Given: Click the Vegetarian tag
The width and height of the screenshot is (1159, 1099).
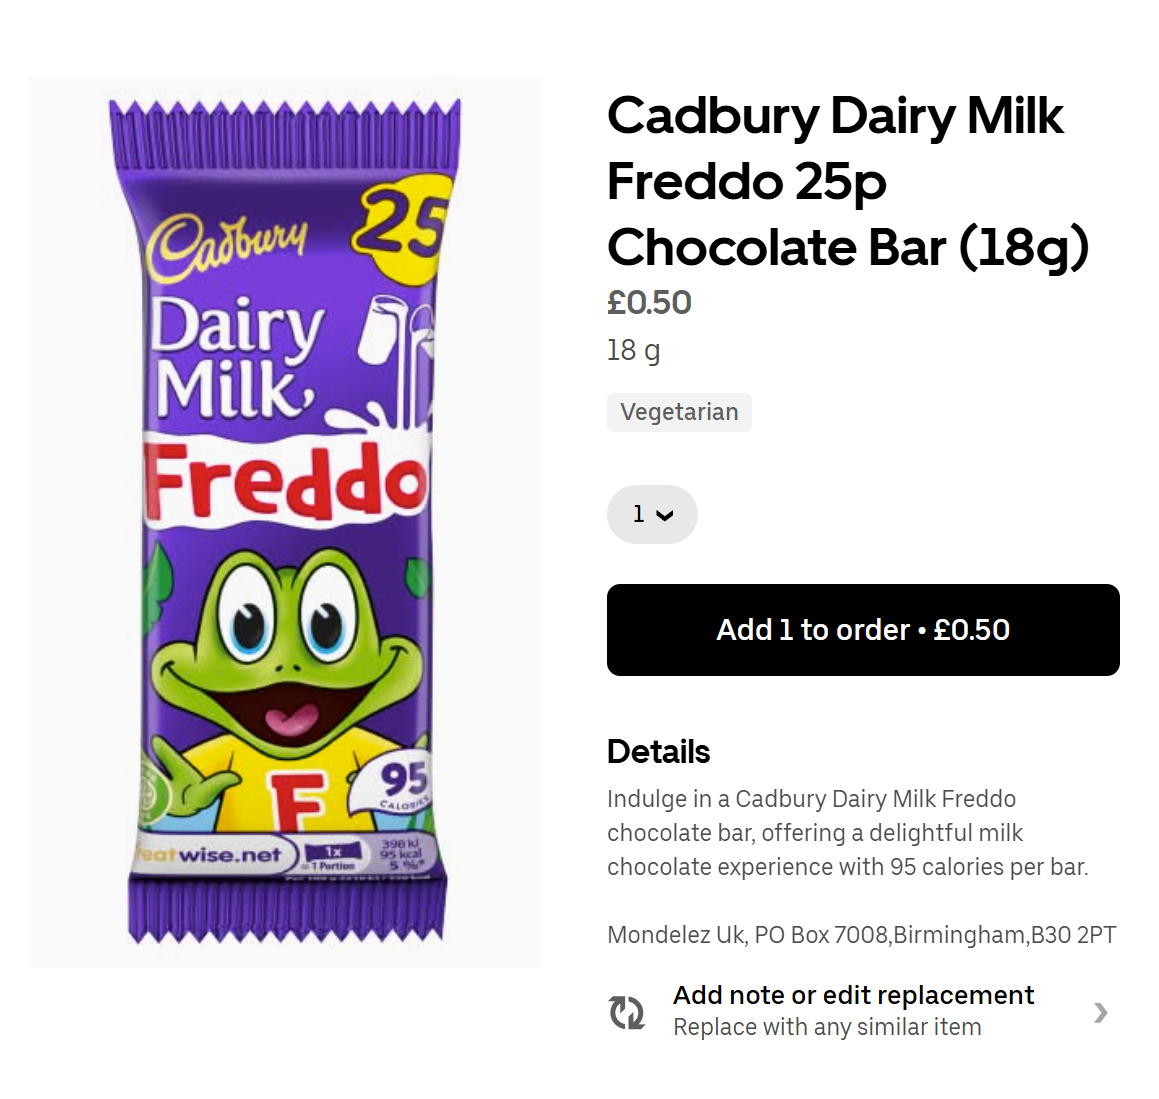Looking at the screenshot, I should [x=679, y=412].
